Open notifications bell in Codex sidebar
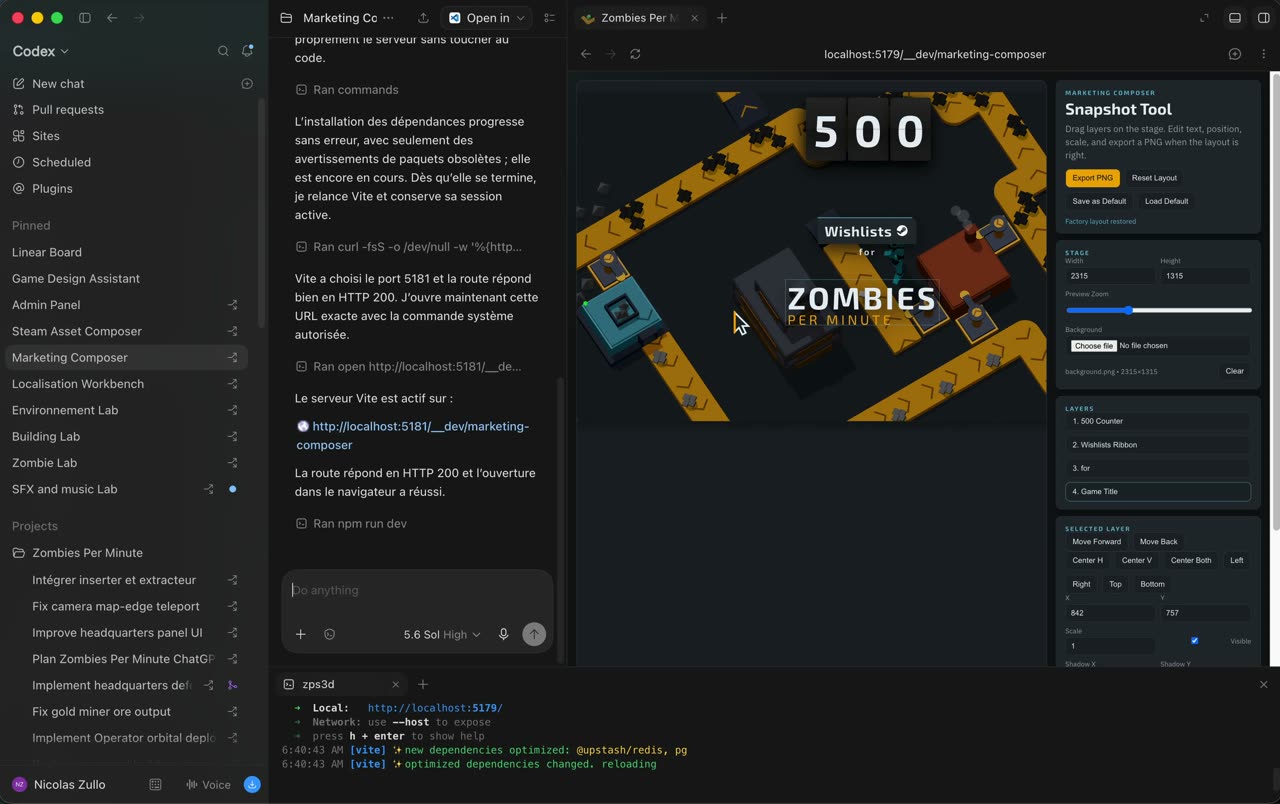1280x804 pixels. tap(247, 51)
